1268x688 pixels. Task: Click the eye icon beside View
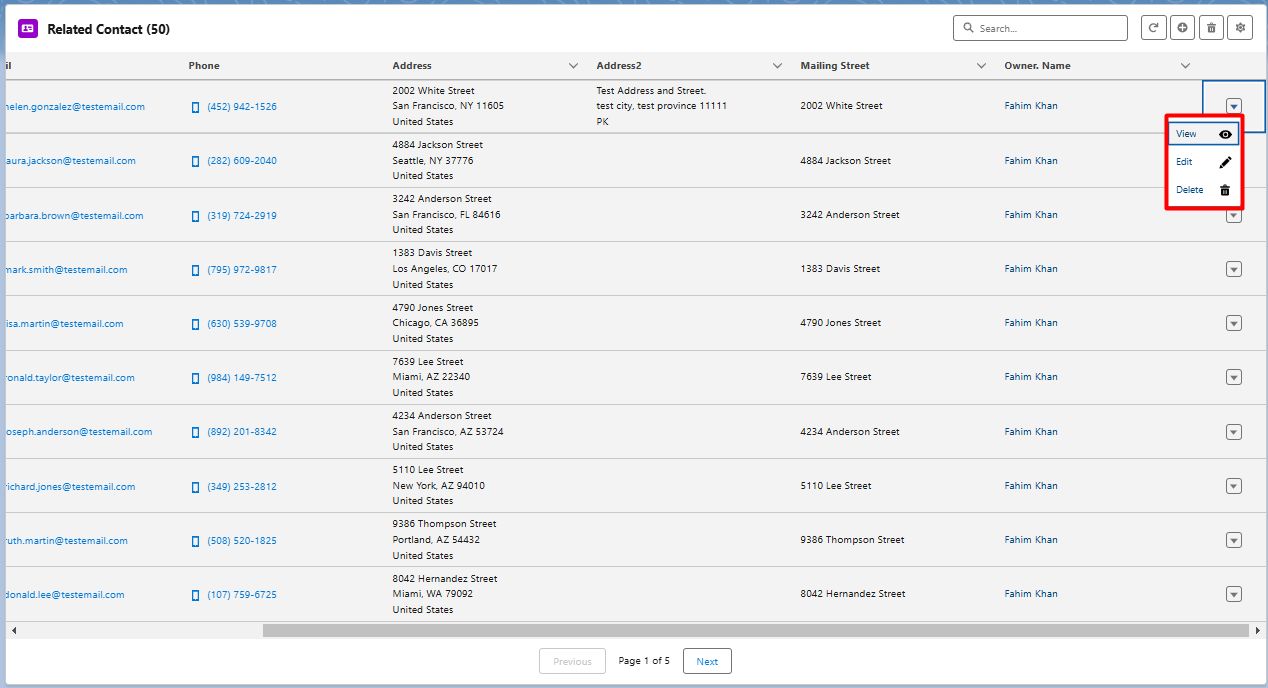pos(1225,134)
